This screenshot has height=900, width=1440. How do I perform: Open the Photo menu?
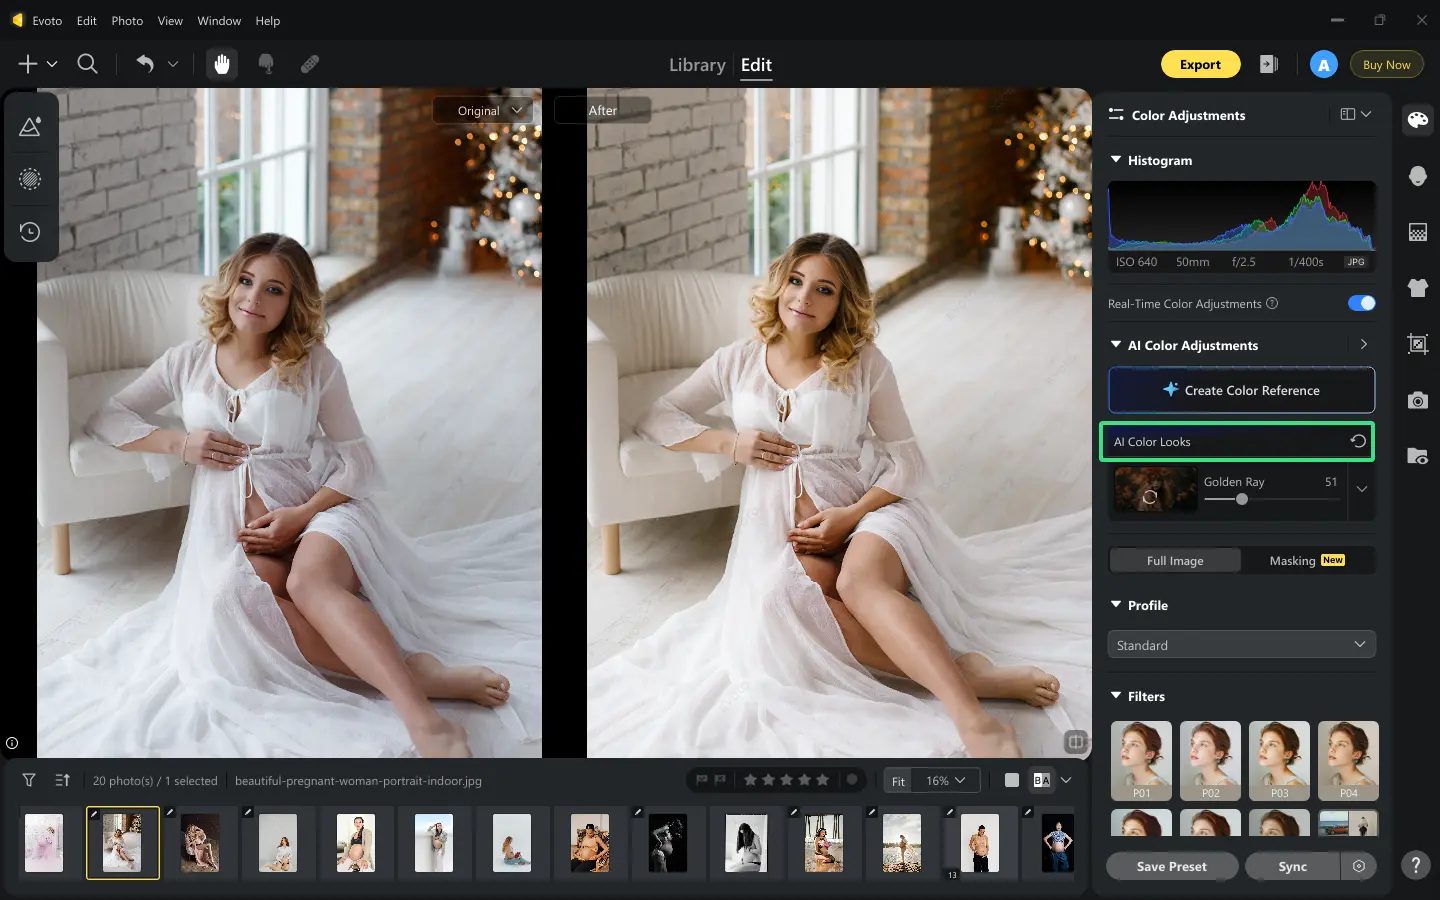tap(127, 20)
